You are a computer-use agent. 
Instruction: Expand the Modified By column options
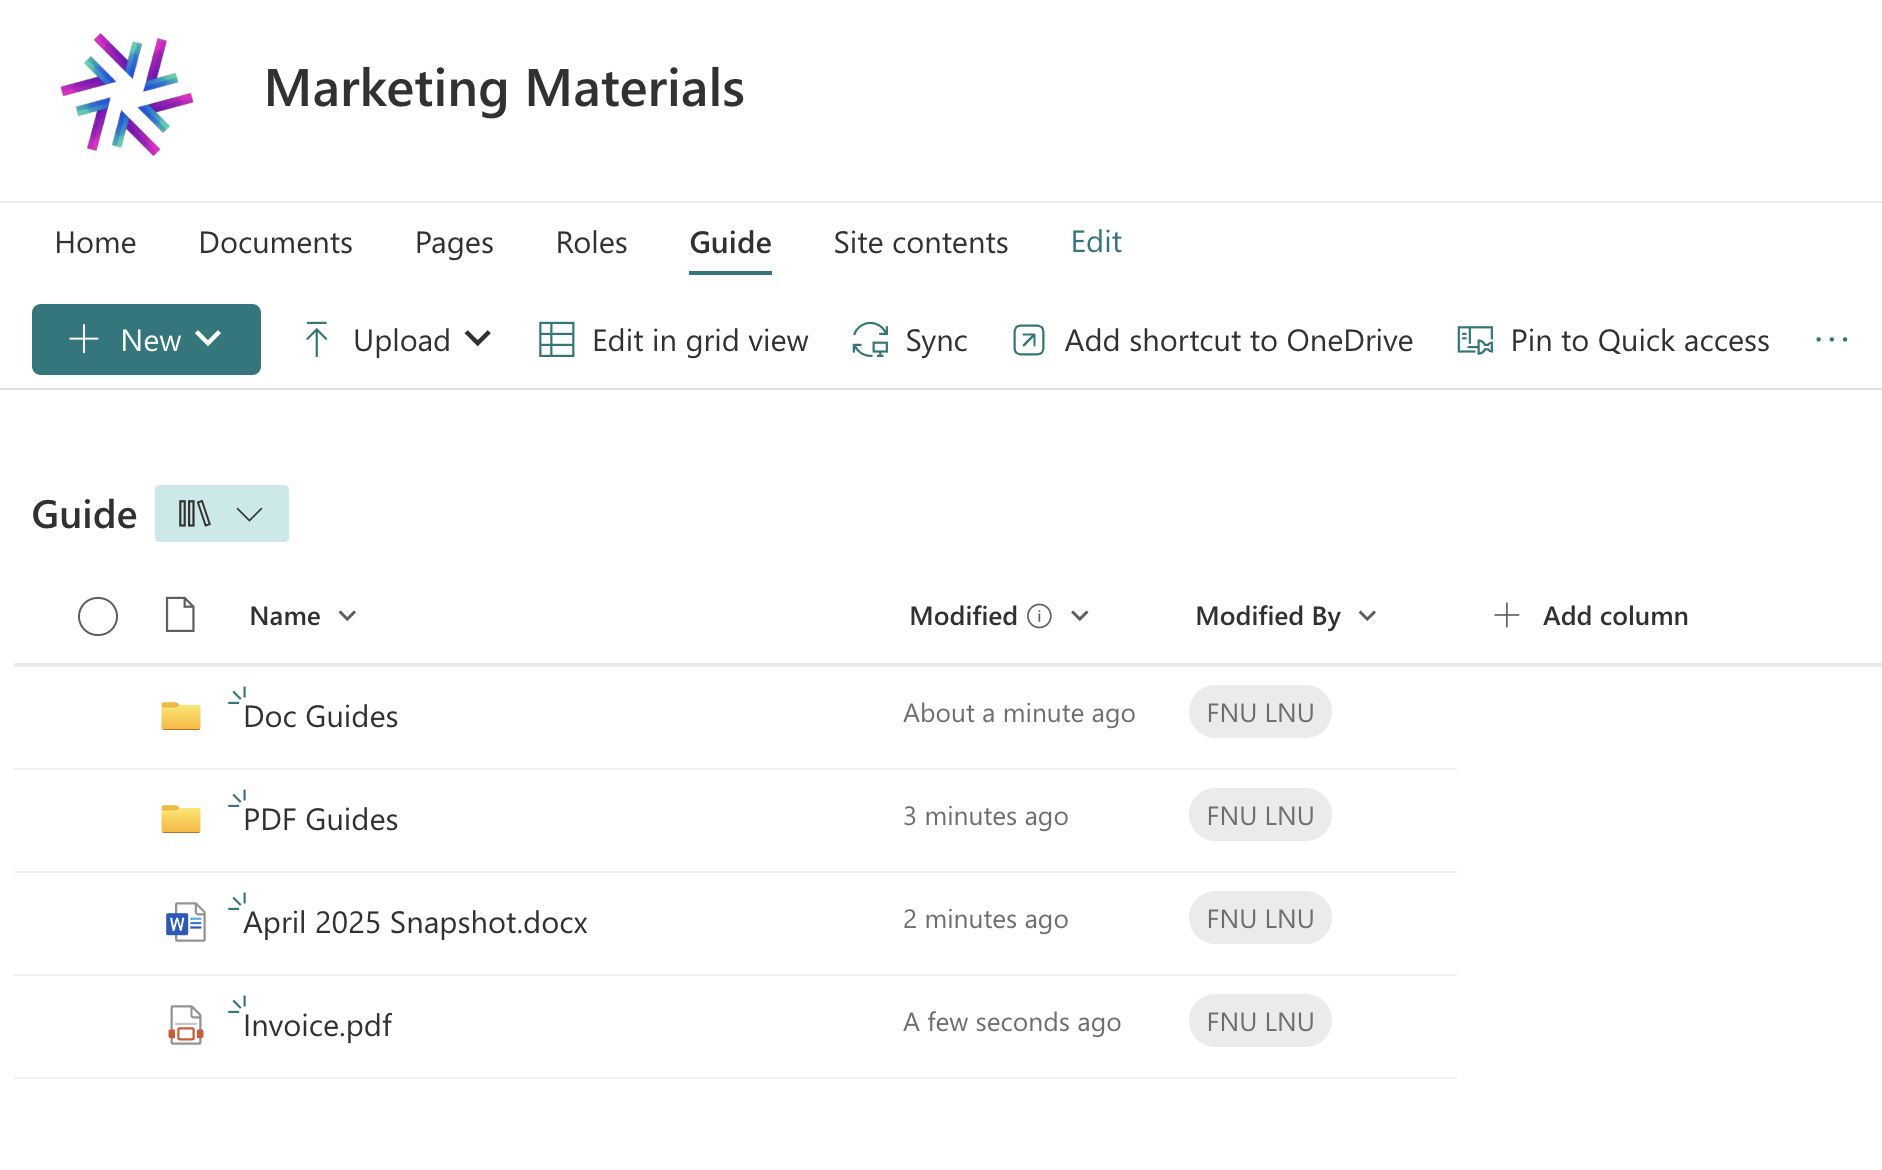coord(1368,616)
